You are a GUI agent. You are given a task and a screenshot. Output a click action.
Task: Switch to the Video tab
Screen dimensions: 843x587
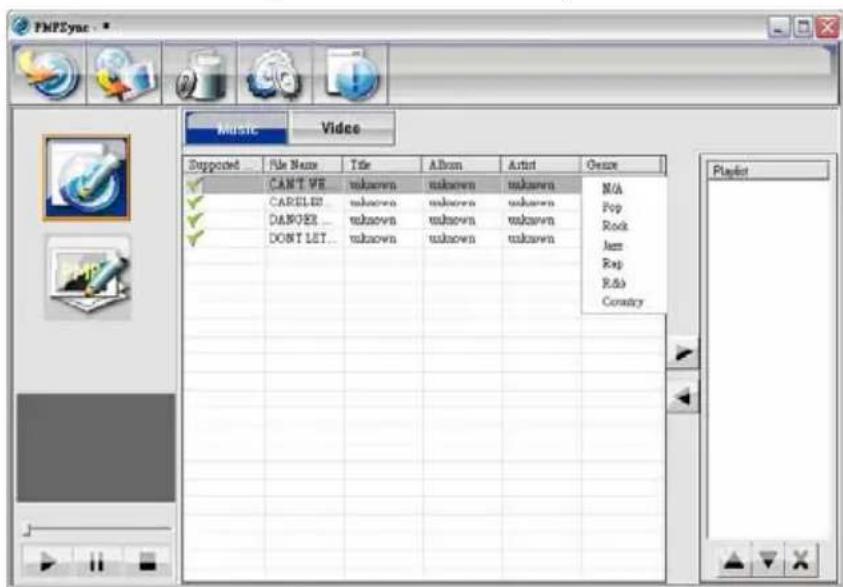[x=341, y=128]
